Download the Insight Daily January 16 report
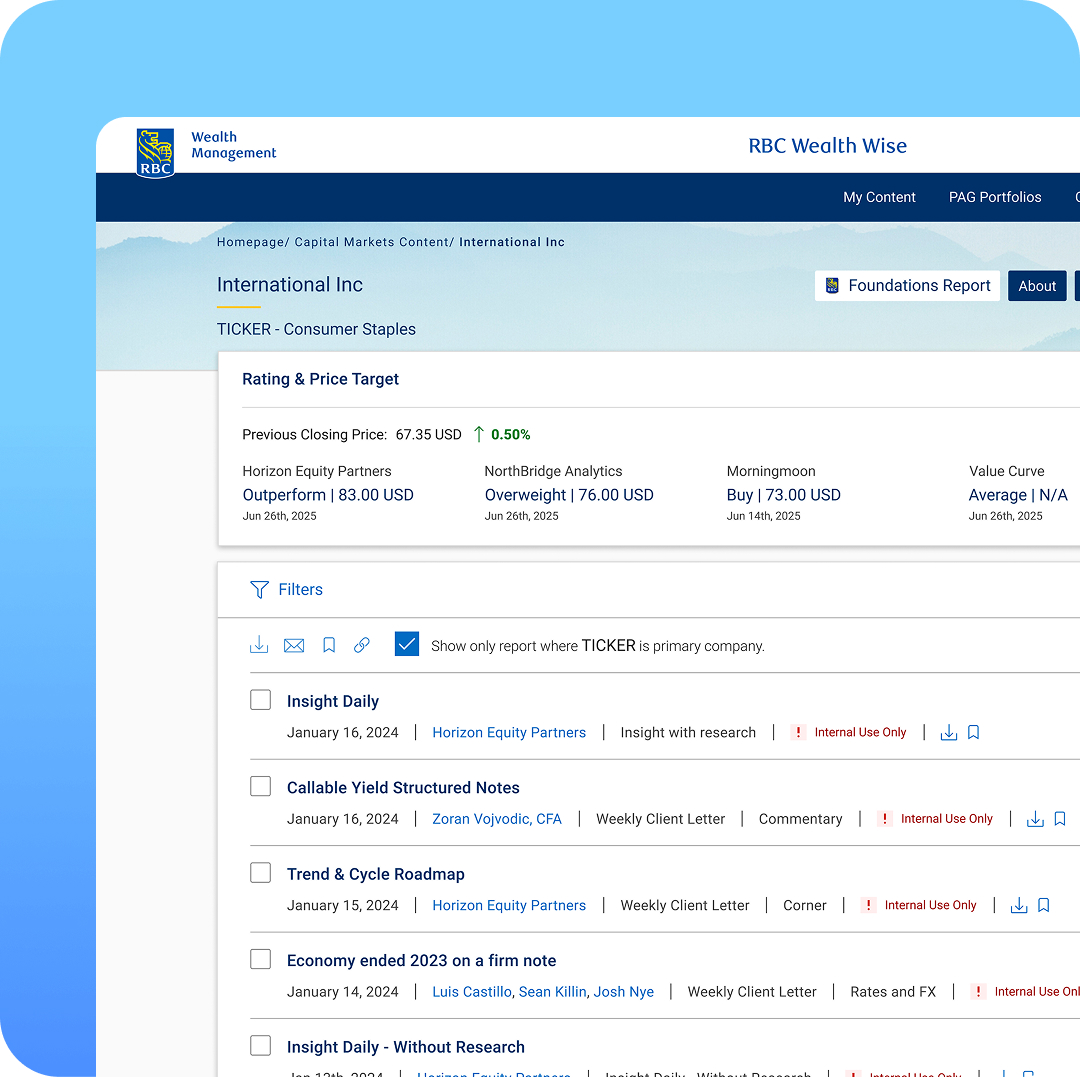 948,733
